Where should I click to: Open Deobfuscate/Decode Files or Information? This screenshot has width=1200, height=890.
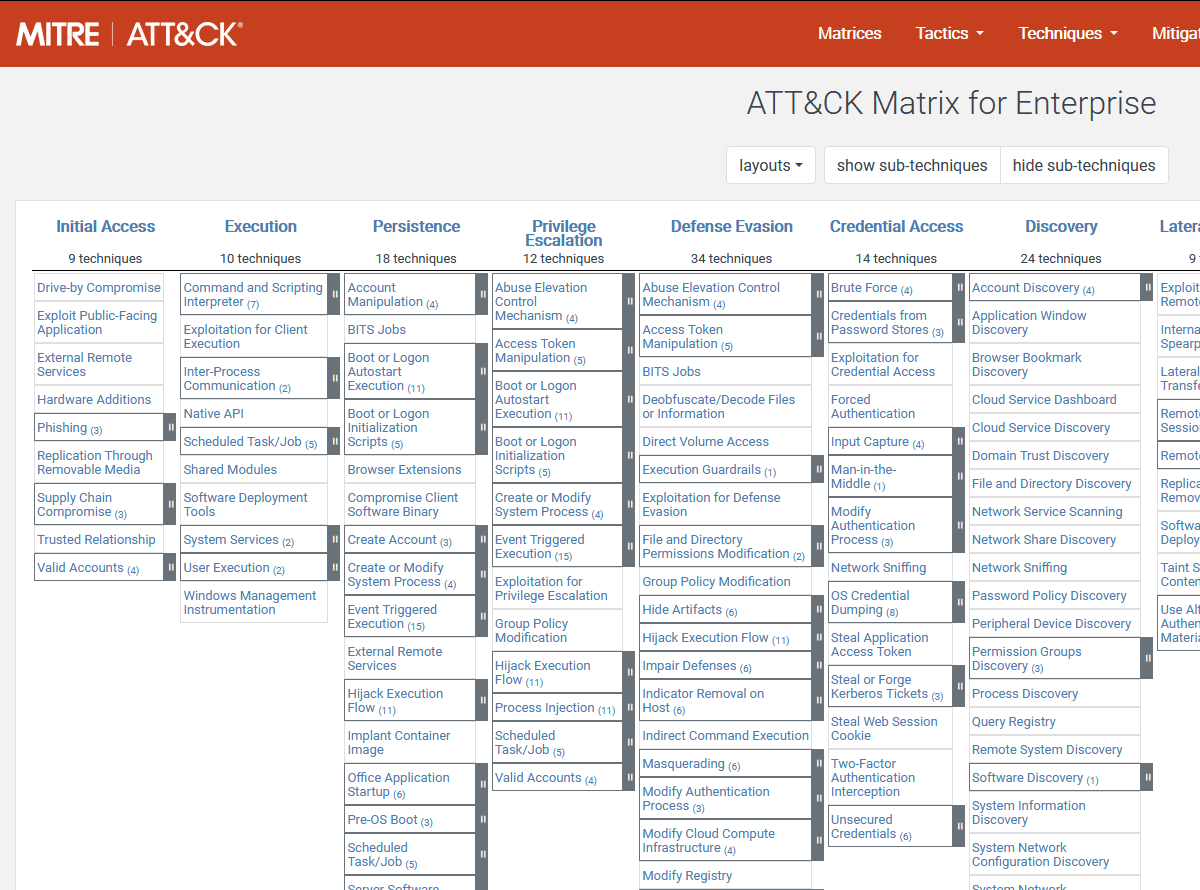(719, 406)
